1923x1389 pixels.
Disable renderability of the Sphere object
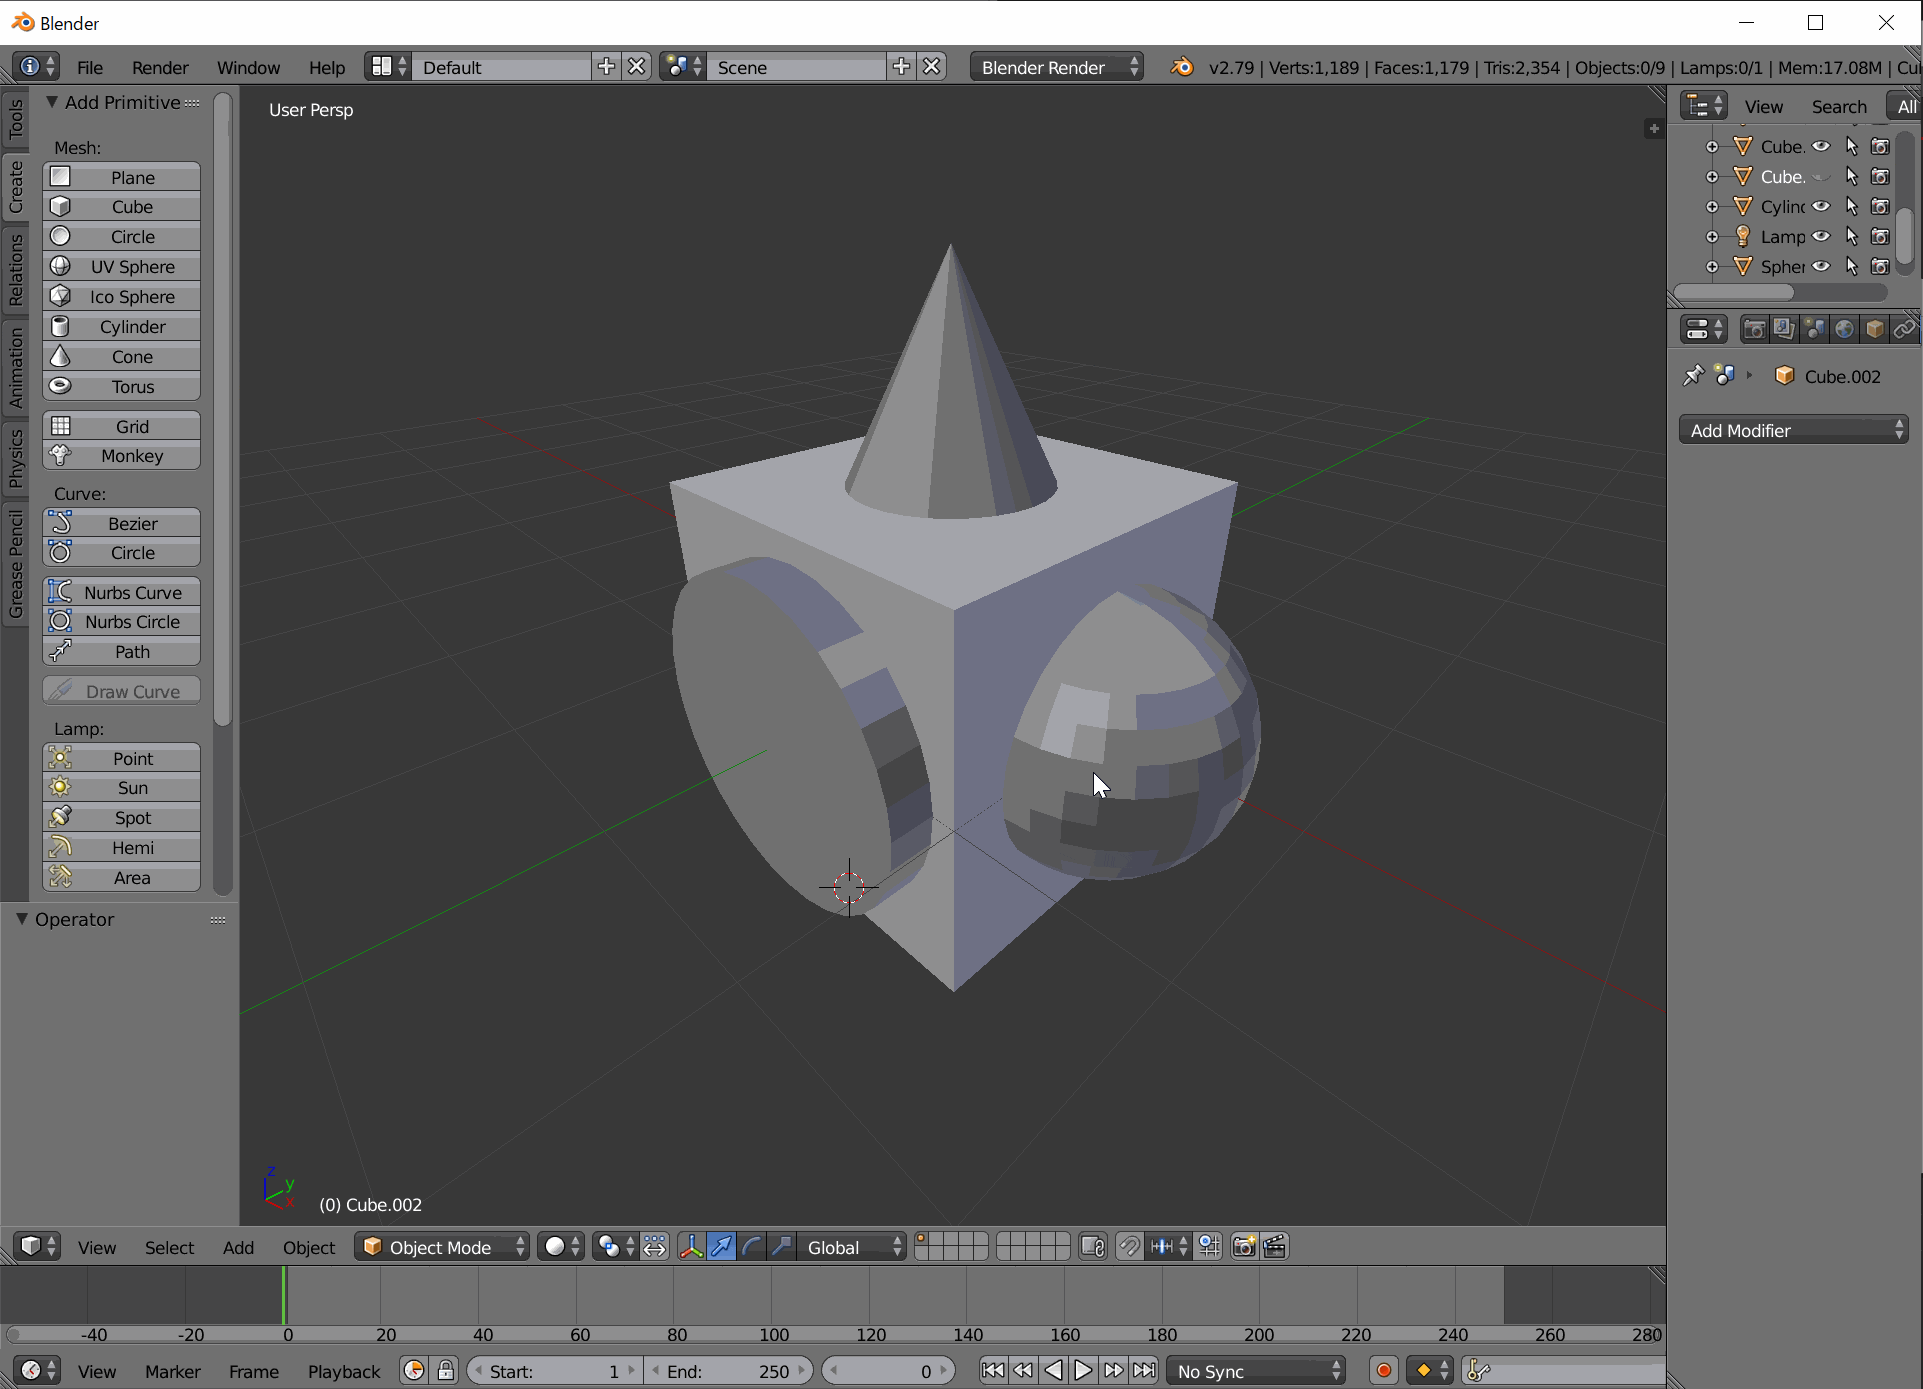click(1880, 267)
